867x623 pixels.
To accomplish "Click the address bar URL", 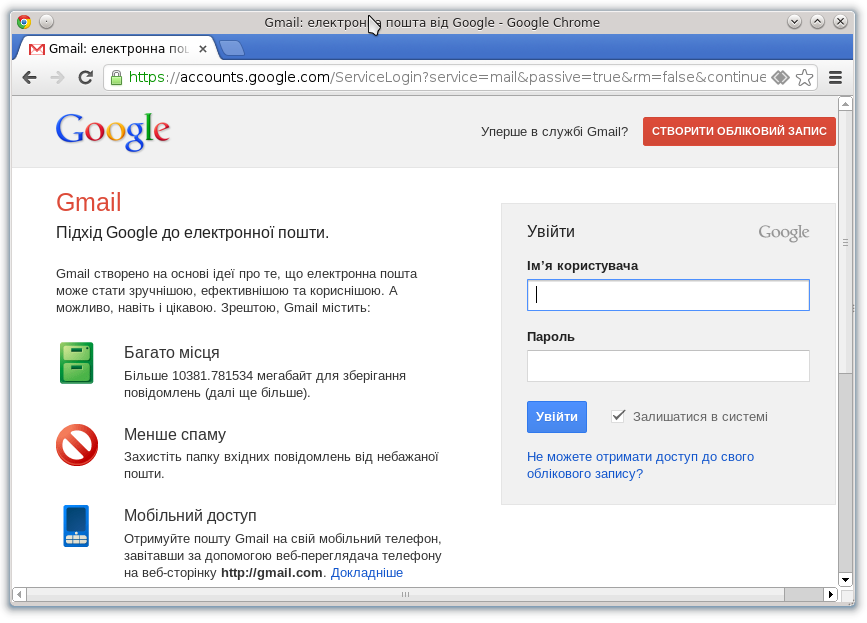I will pos(447,77).
